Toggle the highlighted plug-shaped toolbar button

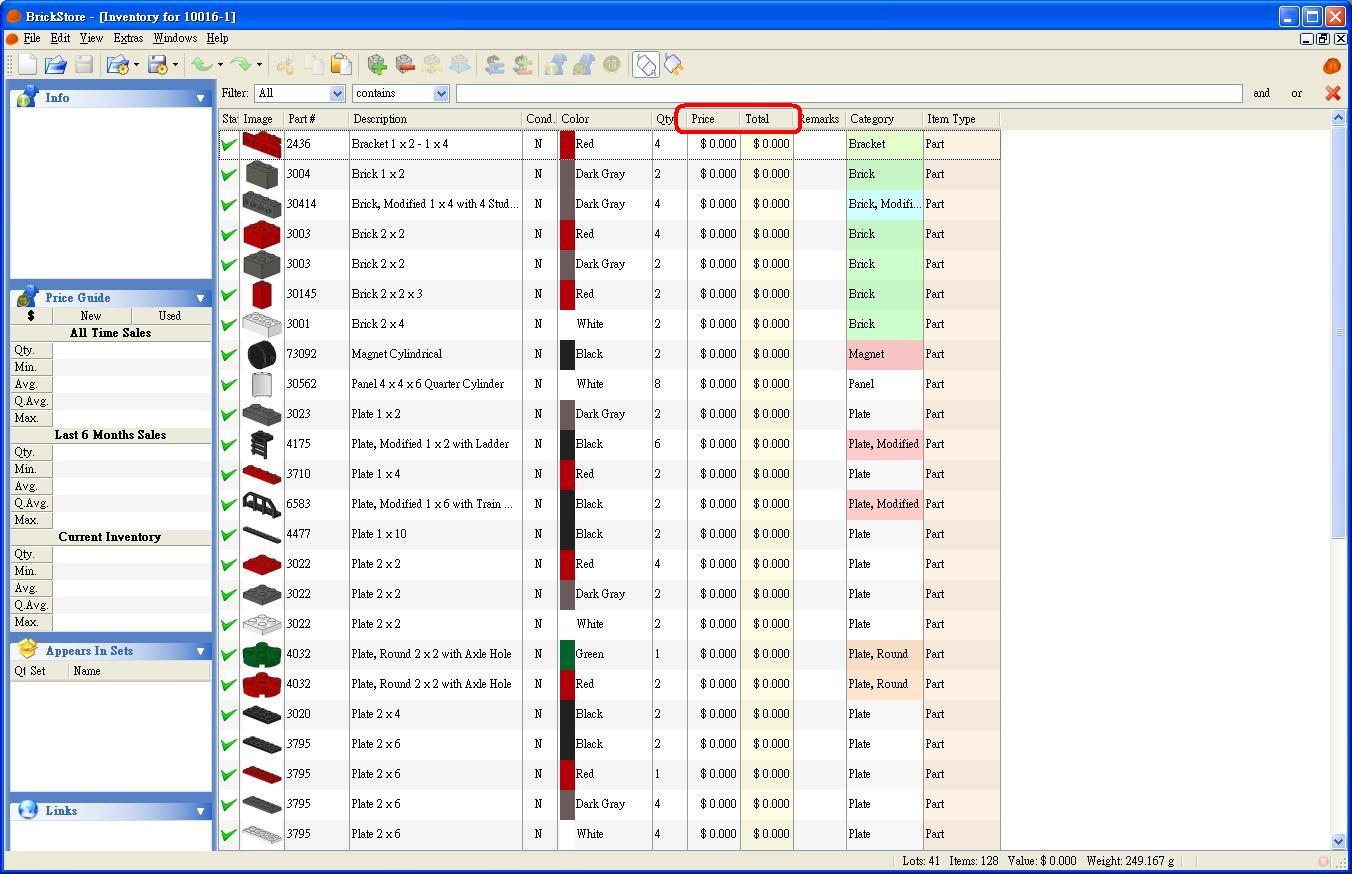(x=646, y=65)
